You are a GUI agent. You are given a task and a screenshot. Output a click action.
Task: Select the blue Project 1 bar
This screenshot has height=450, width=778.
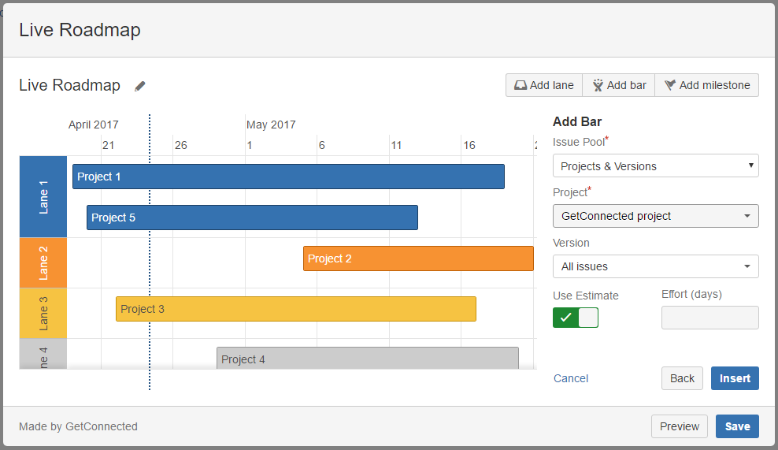click(288, 177)
